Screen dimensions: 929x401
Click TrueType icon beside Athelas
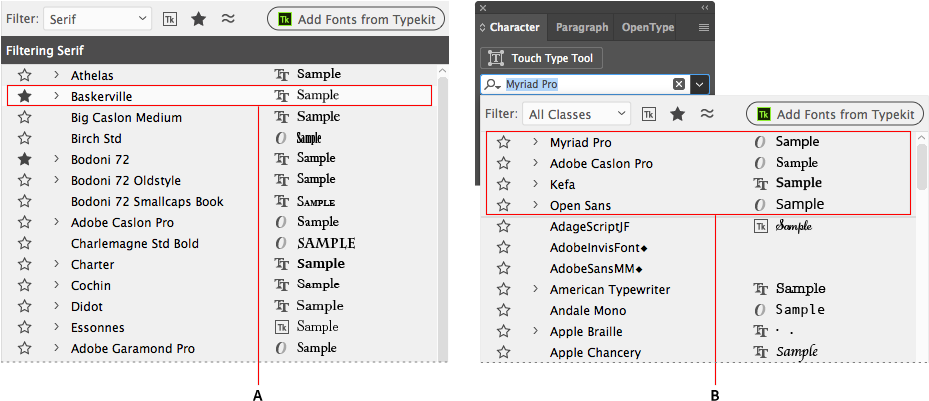click(281, 75)
